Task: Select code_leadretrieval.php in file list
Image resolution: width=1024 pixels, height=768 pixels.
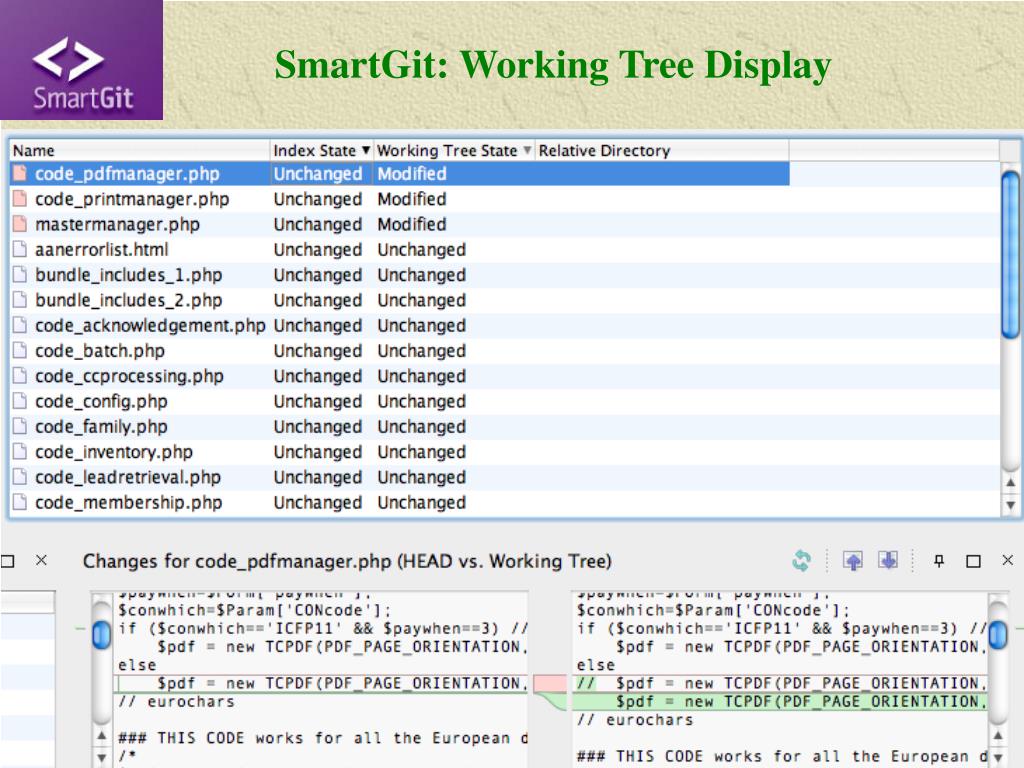Action: pos(128,477)
